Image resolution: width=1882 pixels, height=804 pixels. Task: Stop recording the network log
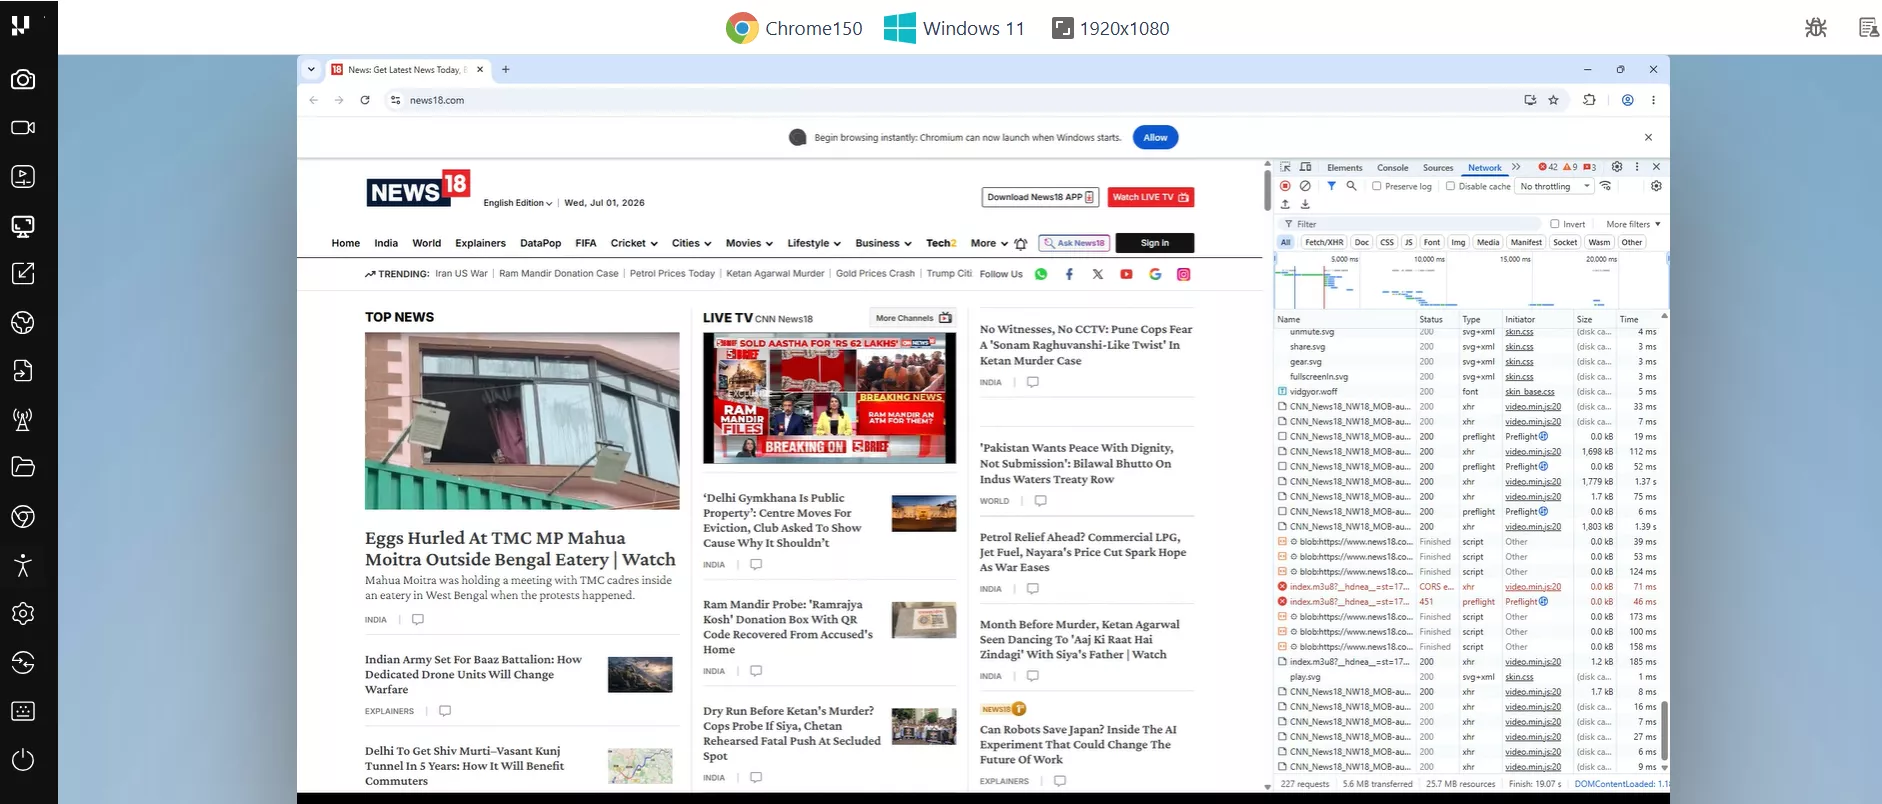click(1286, 186)
